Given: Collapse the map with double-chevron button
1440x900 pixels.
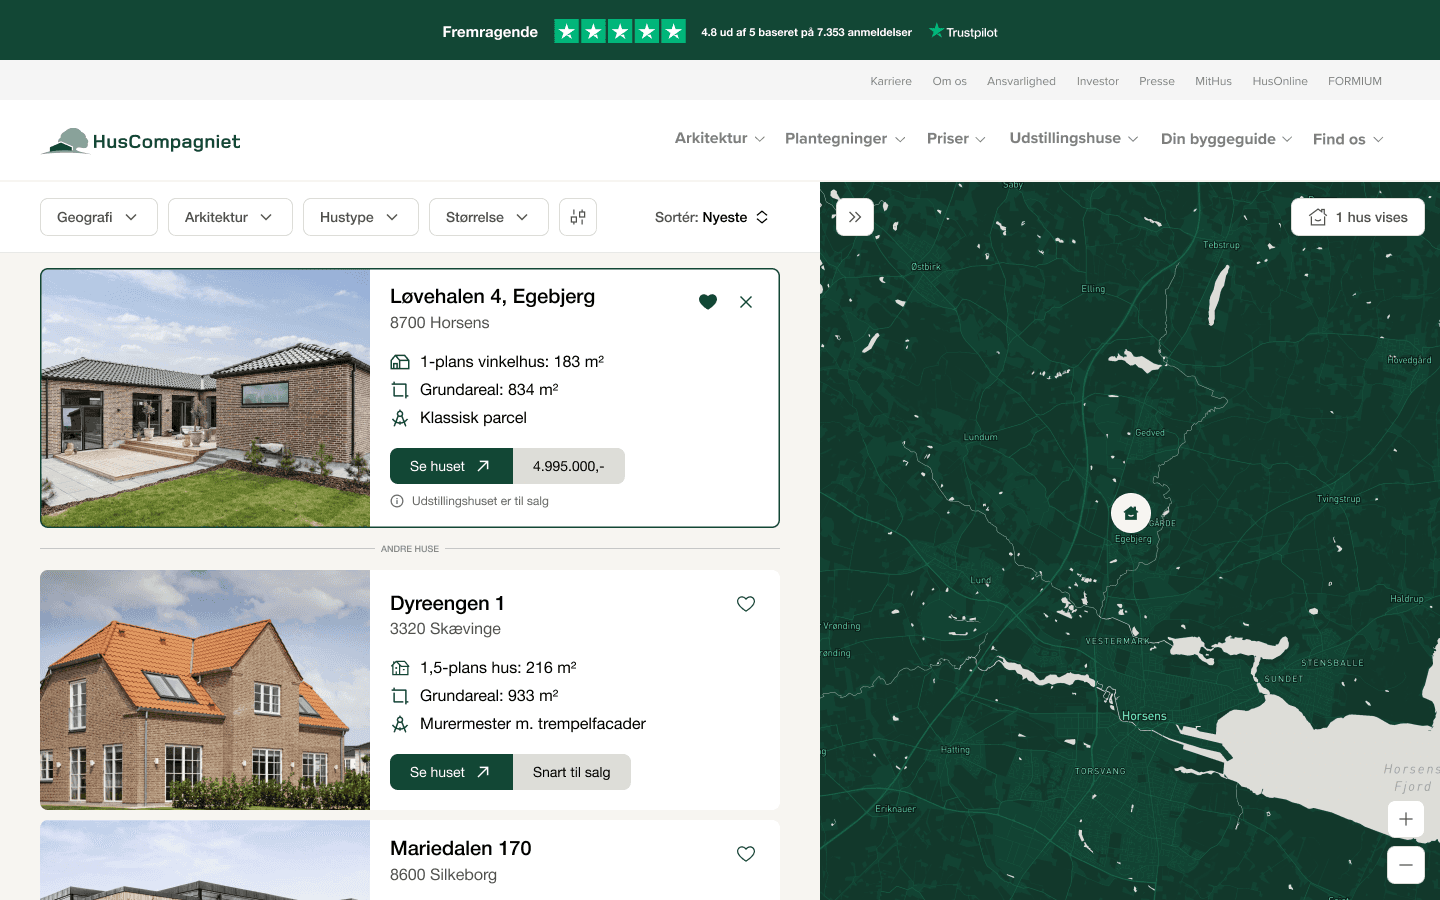Looking at the screenshot, I should pyautogui.click(x=855, y=217).
